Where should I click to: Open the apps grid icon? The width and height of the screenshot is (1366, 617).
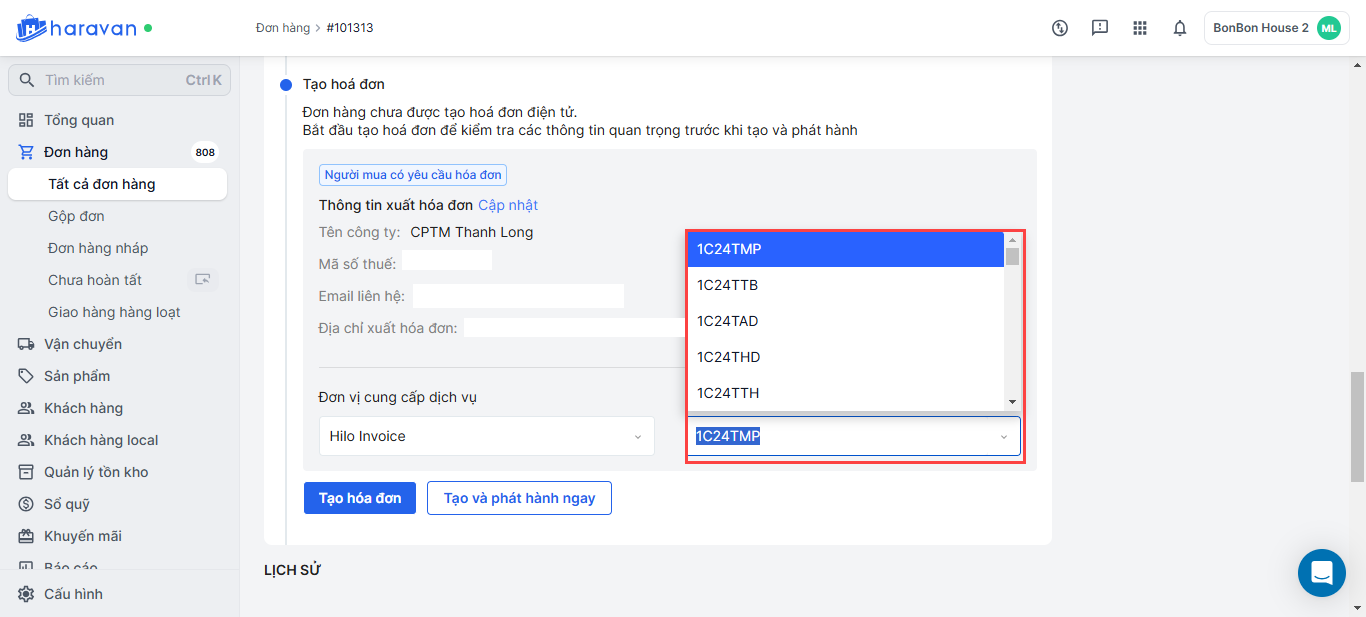1140,28
